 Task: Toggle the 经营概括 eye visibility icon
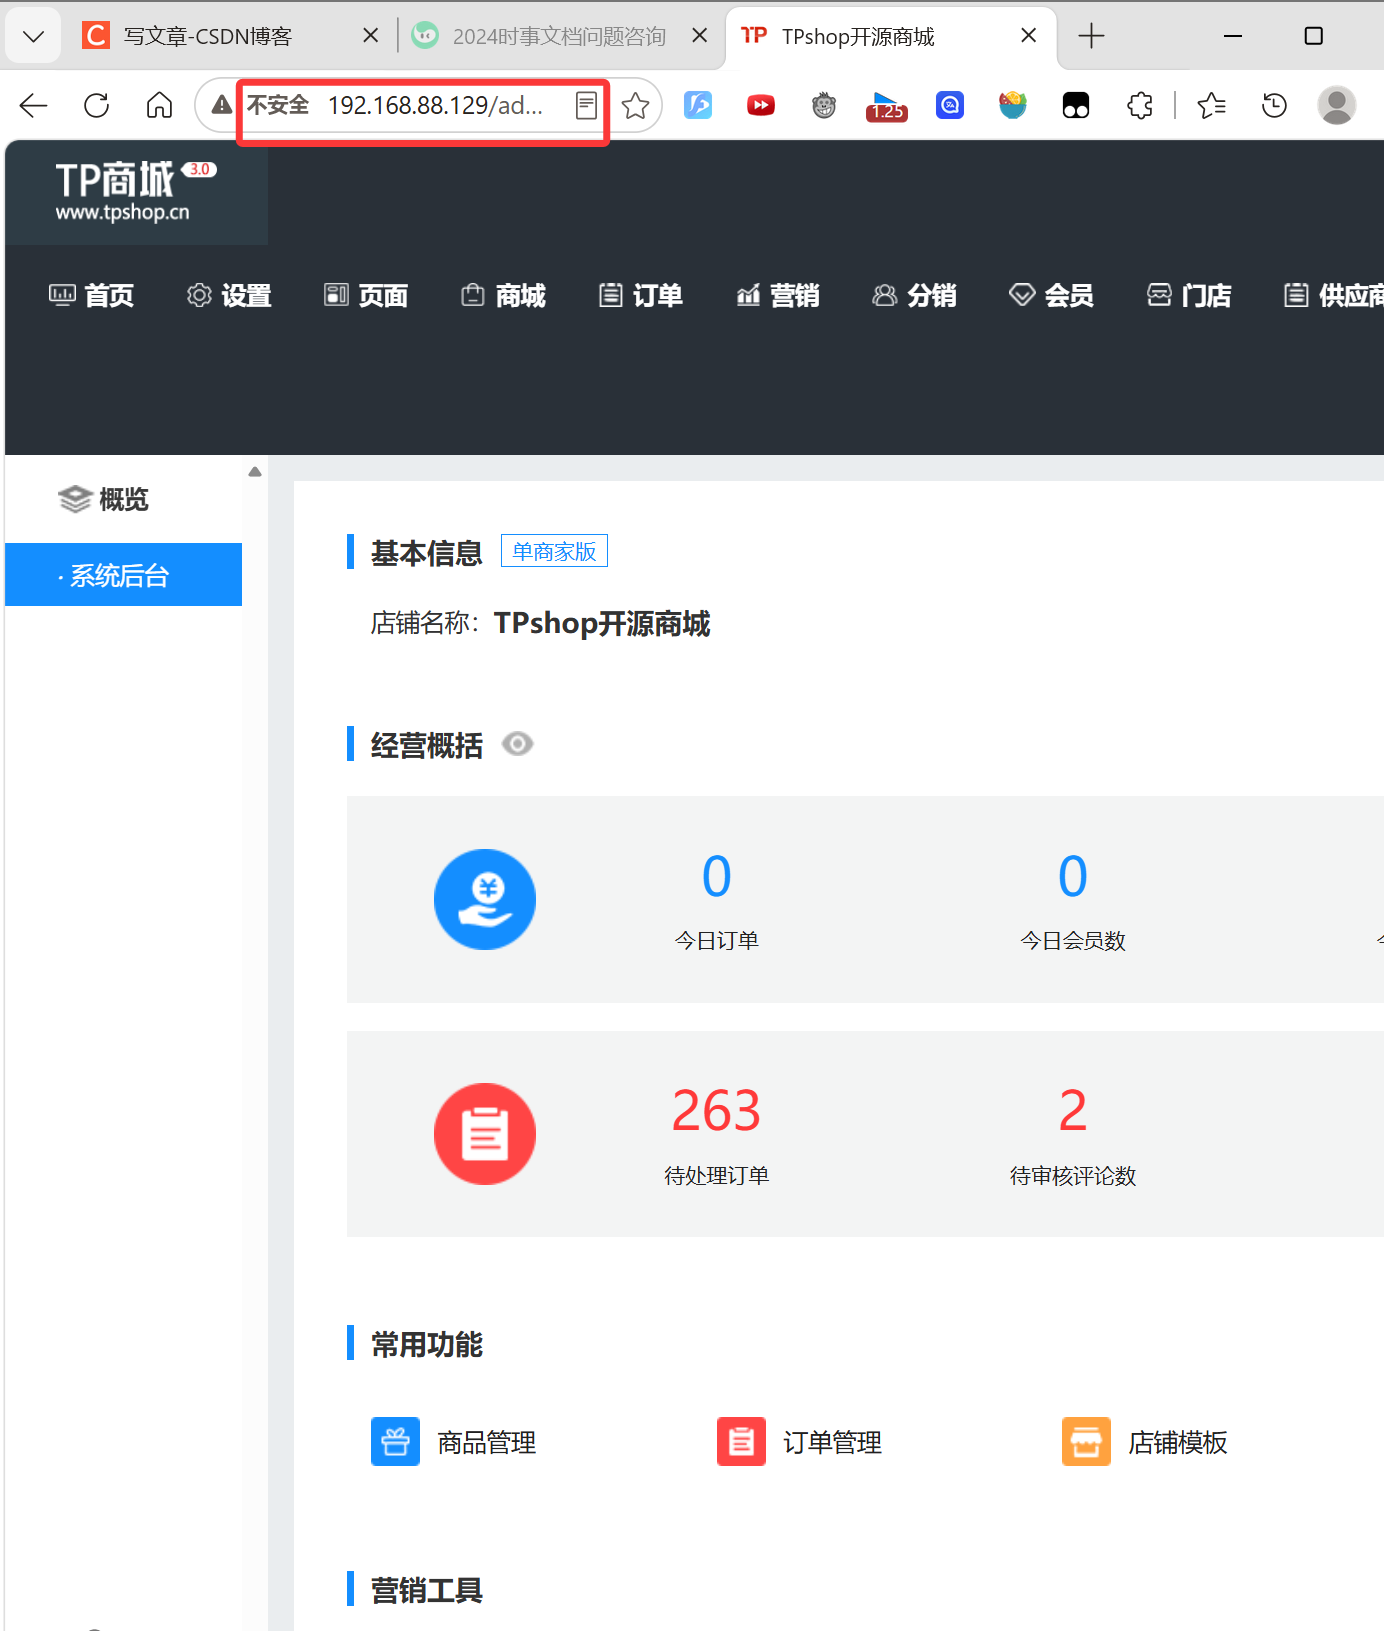(517, 744)
